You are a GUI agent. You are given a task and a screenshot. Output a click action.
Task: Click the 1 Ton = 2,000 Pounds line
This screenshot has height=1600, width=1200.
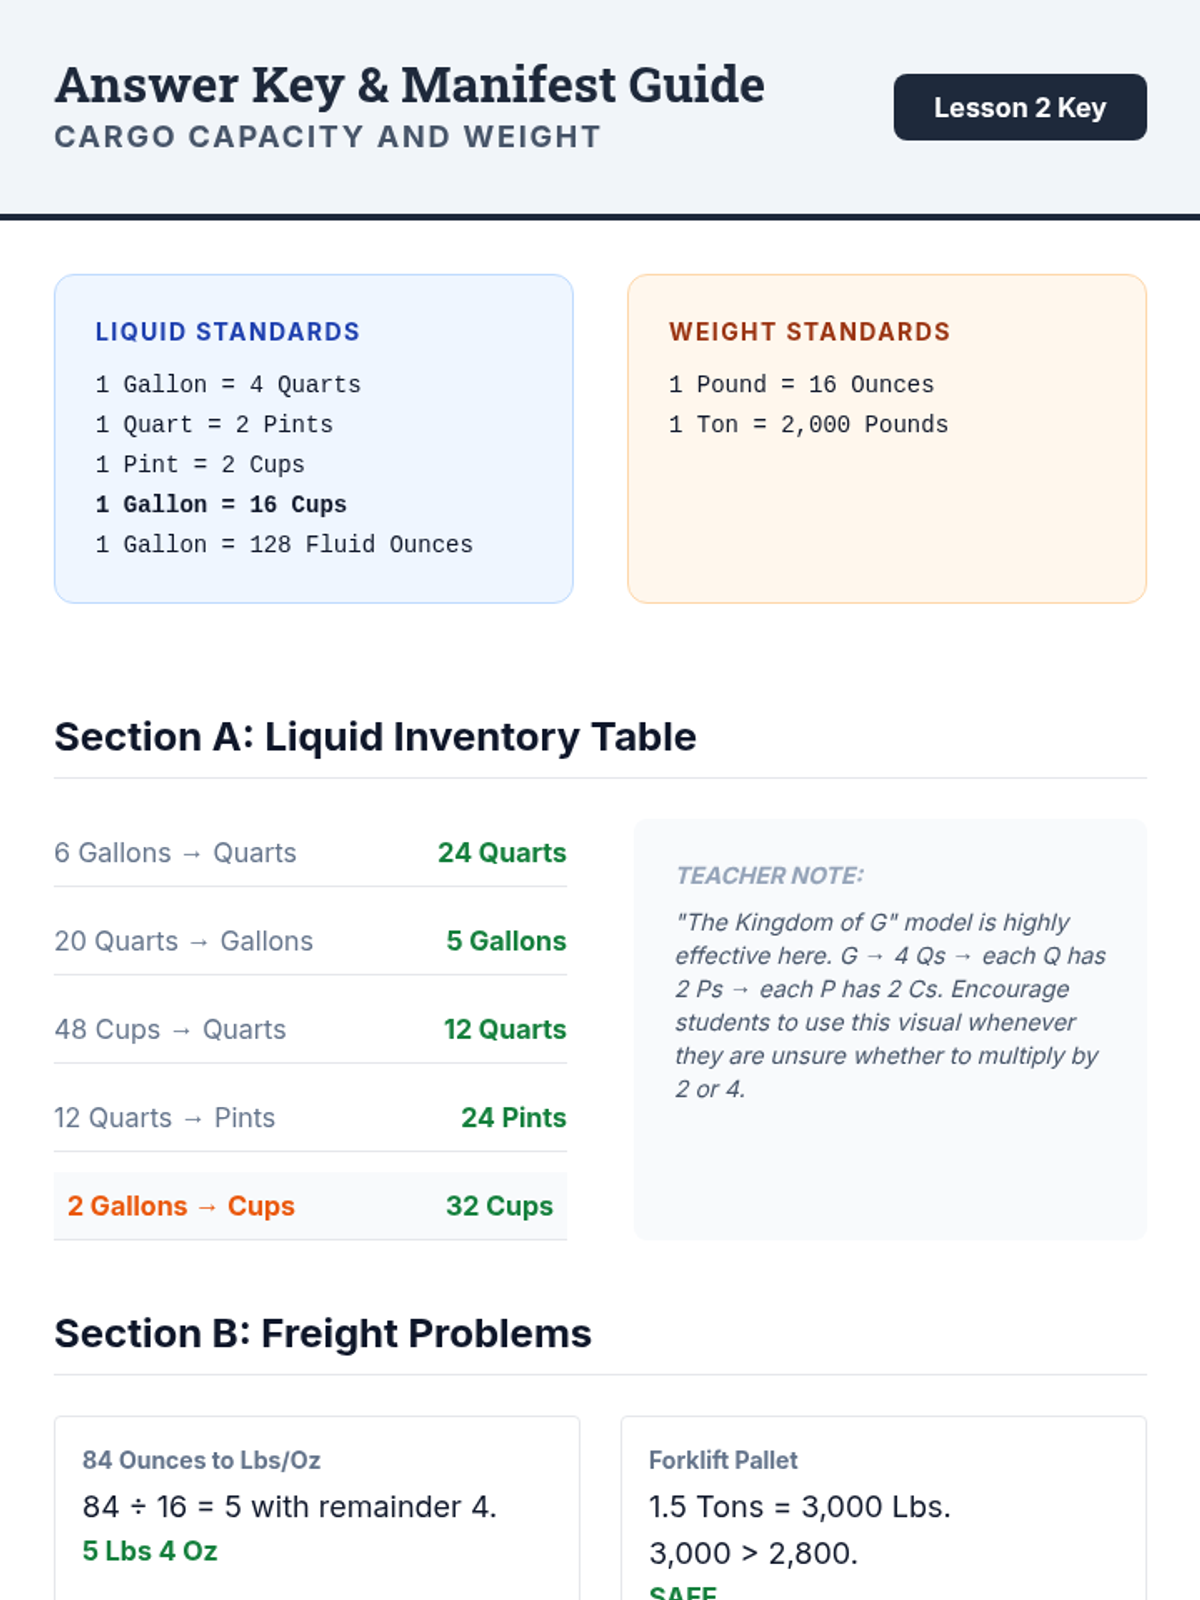coord(808,424)
